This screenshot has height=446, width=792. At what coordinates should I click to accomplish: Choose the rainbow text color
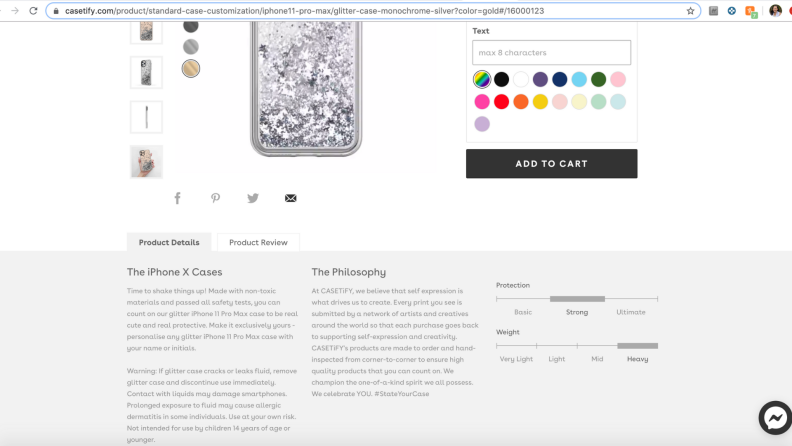(482, 79)
